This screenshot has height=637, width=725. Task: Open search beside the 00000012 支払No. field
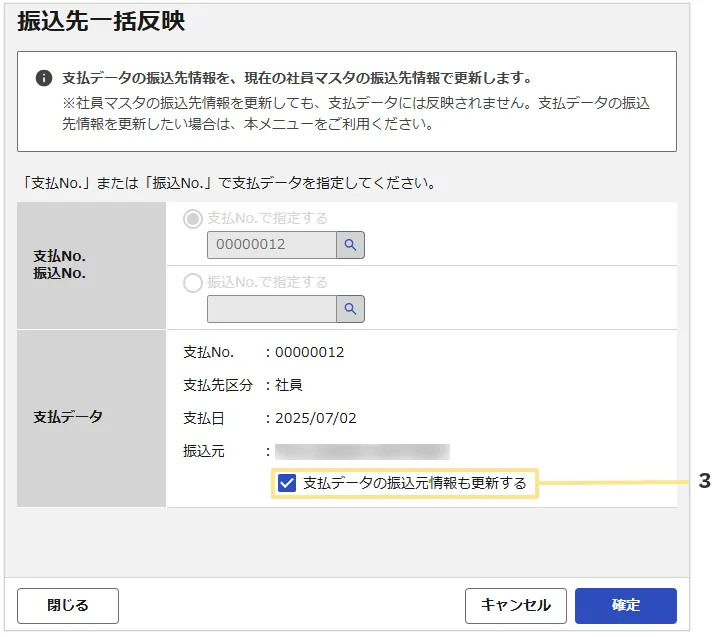click(350, 245)
